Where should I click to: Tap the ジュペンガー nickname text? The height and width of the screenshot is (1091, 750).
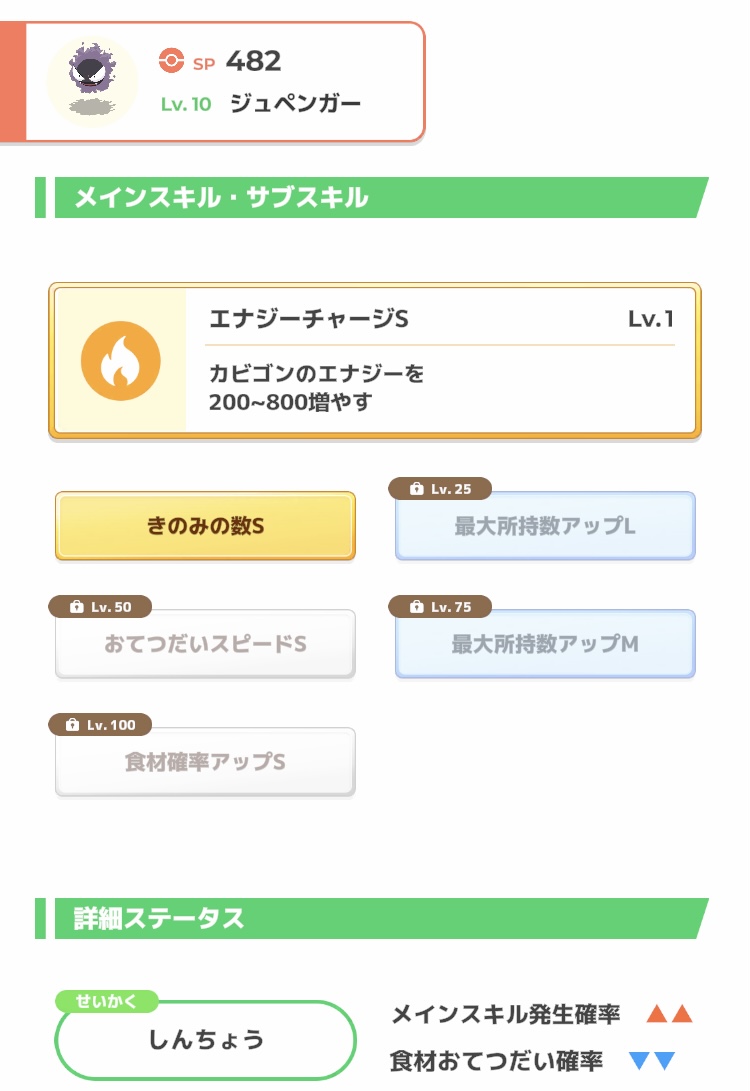point(295,104)
